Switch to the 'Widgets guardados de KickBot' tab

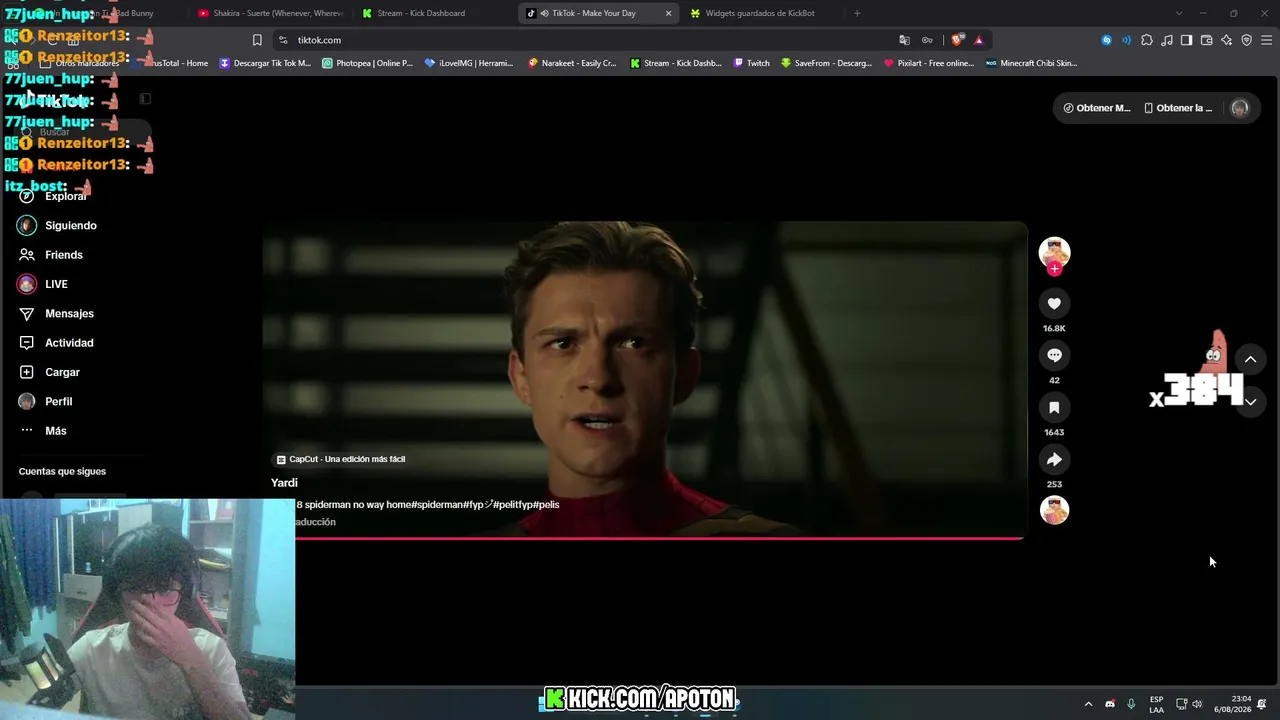(x=760, y=13)
